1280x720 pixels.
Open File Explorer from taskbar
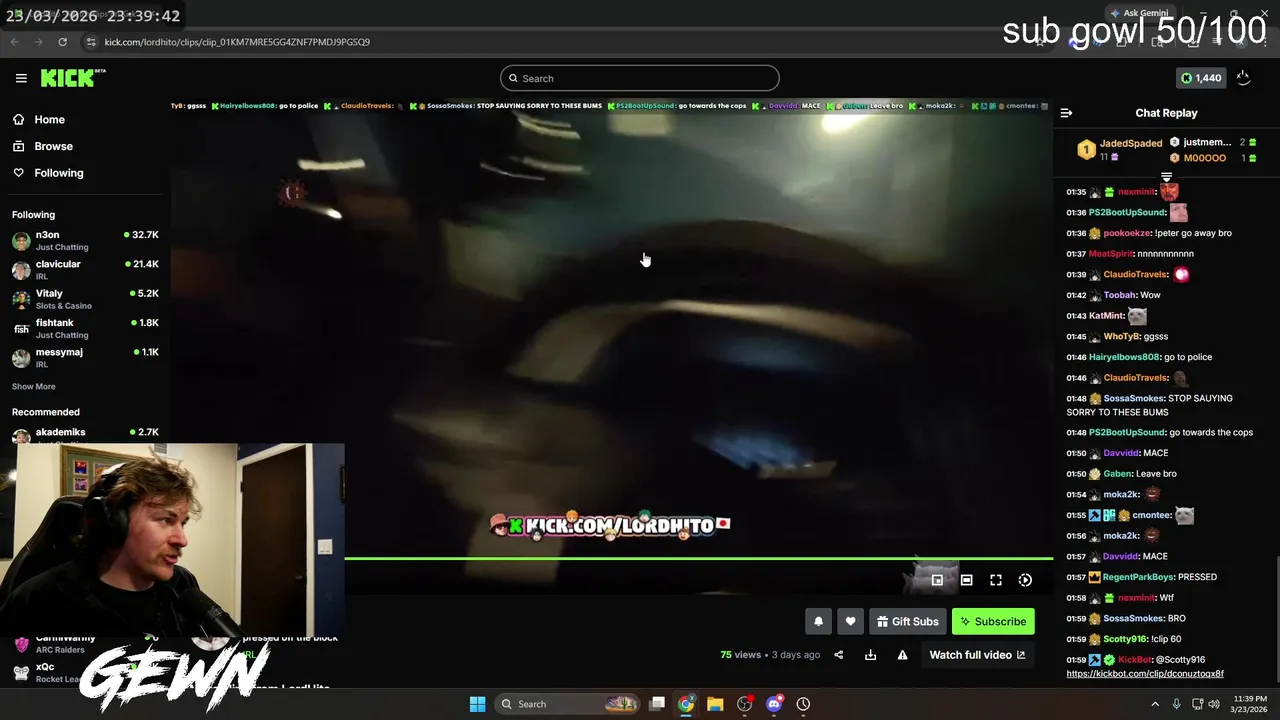(x=715, y=704)
